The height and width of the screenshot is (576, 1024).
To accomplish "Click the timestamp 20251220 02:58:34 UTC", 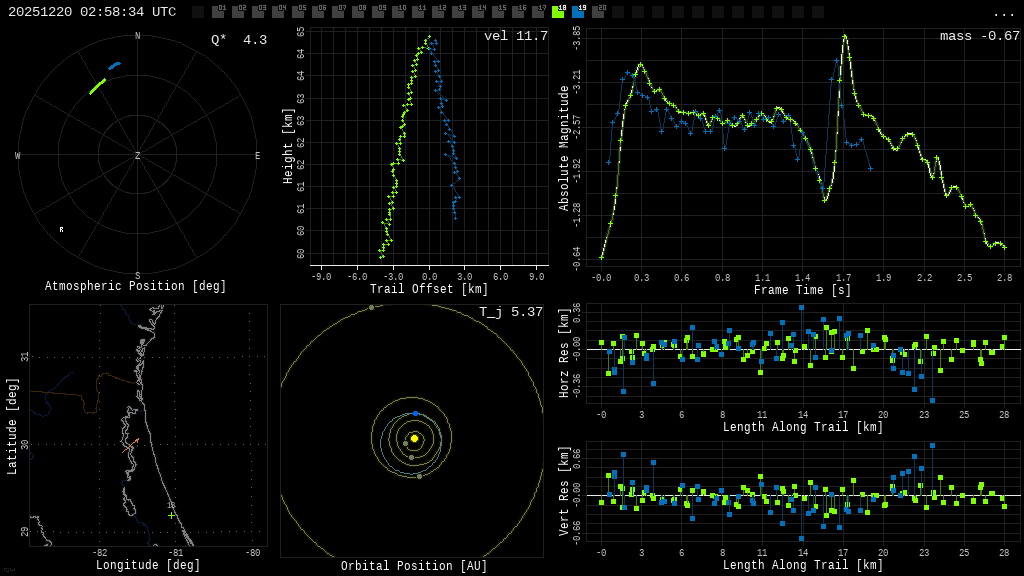I will [92, 12].
